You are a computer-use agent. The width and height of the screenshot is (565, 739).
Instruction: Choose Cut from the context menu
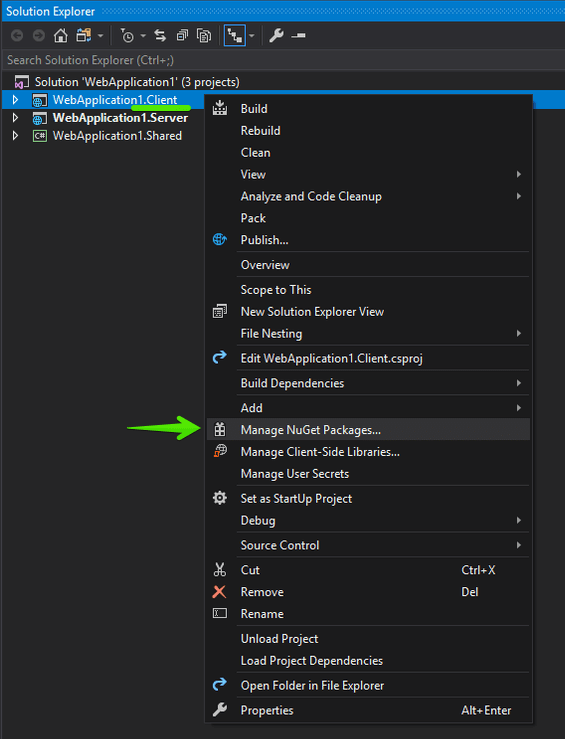[x=368, y=570]
